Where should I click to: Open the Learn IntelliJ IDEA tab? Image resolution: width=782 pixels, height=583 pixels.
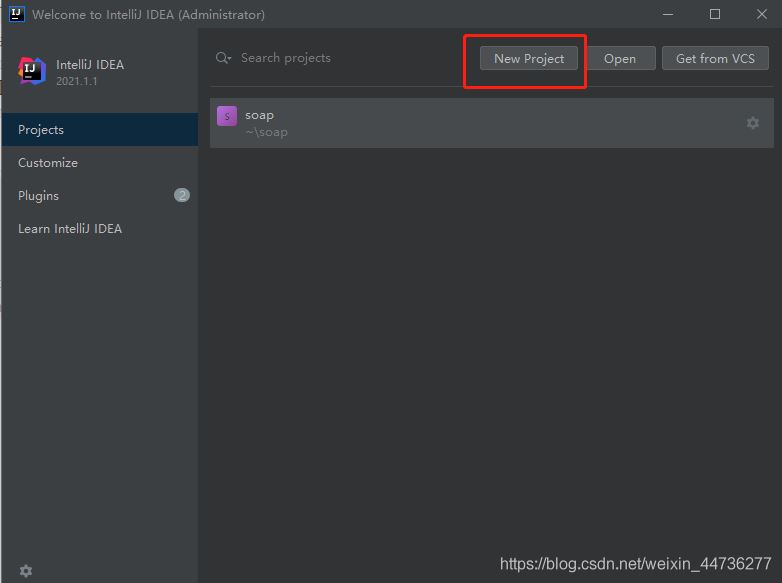(70, 229)
